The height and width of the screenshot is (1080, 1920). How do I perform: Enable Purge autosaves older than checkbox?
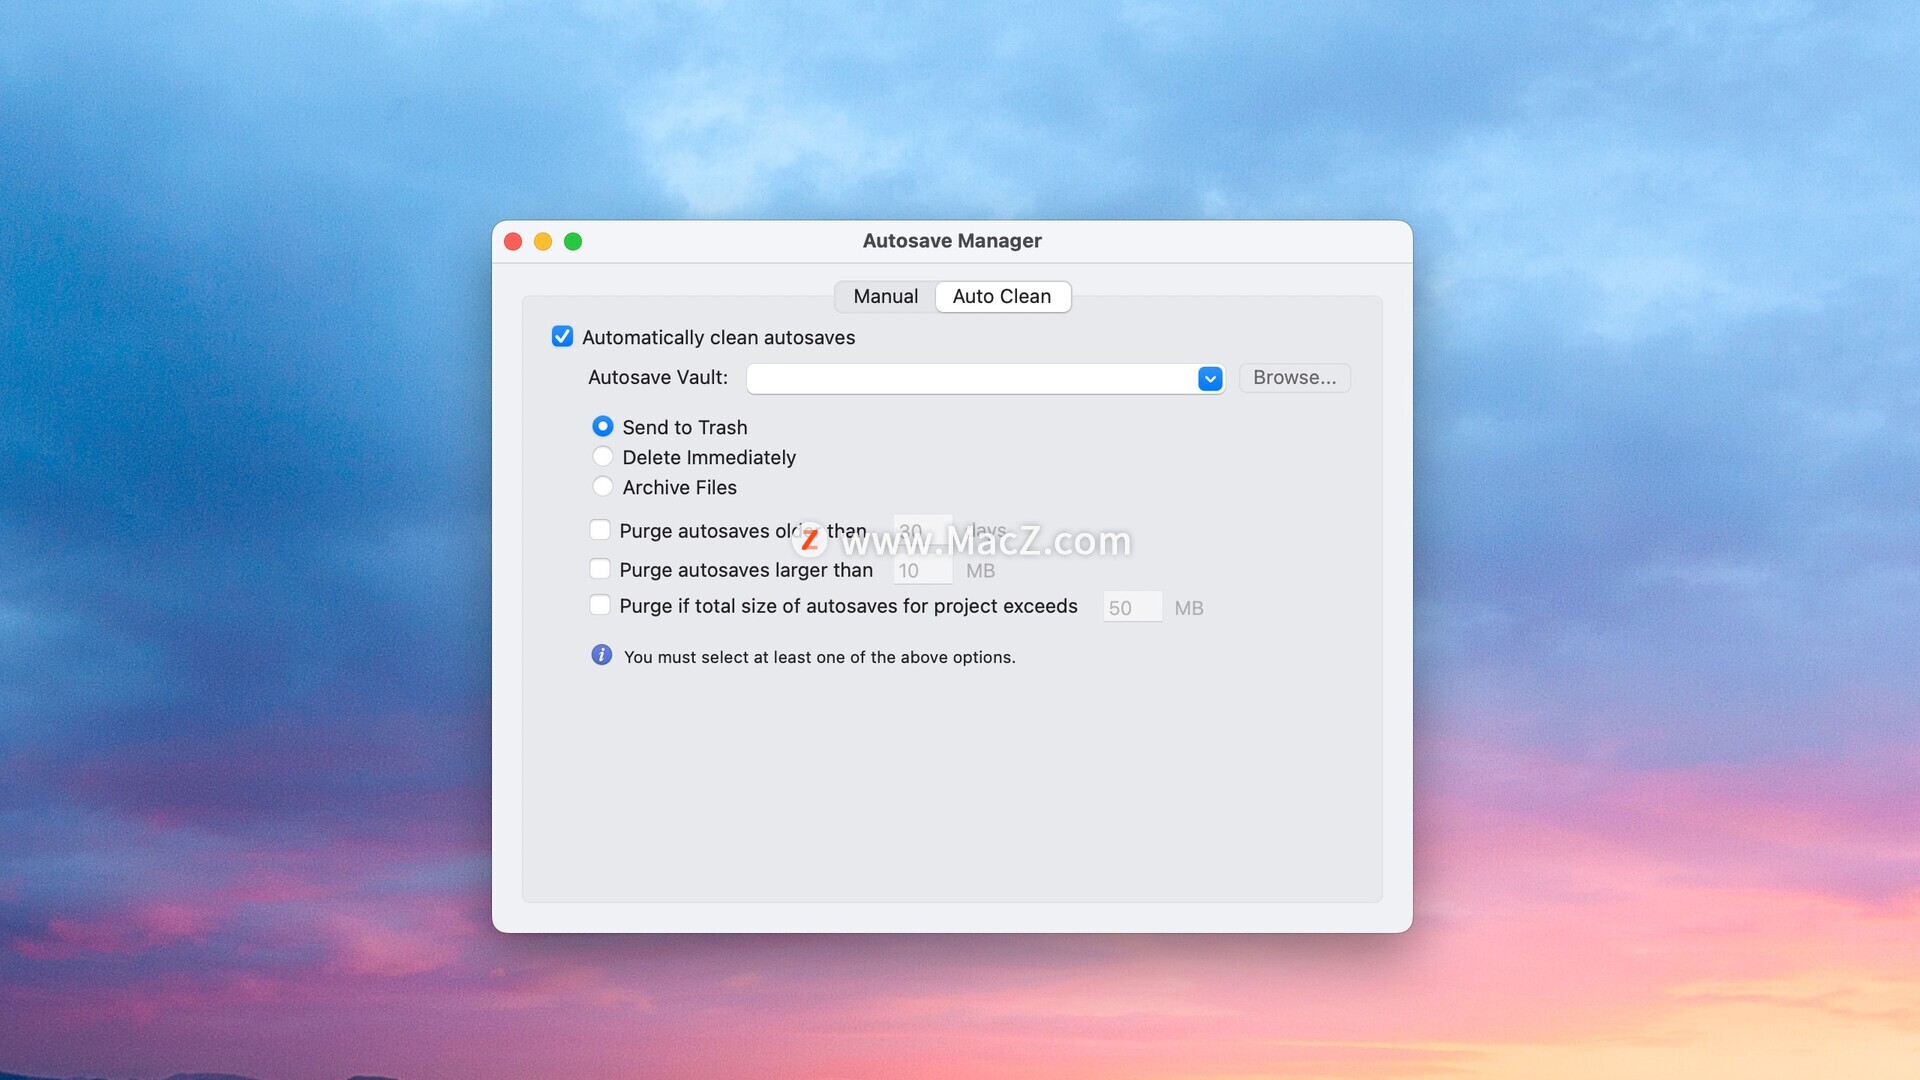[x=600, y=530]
